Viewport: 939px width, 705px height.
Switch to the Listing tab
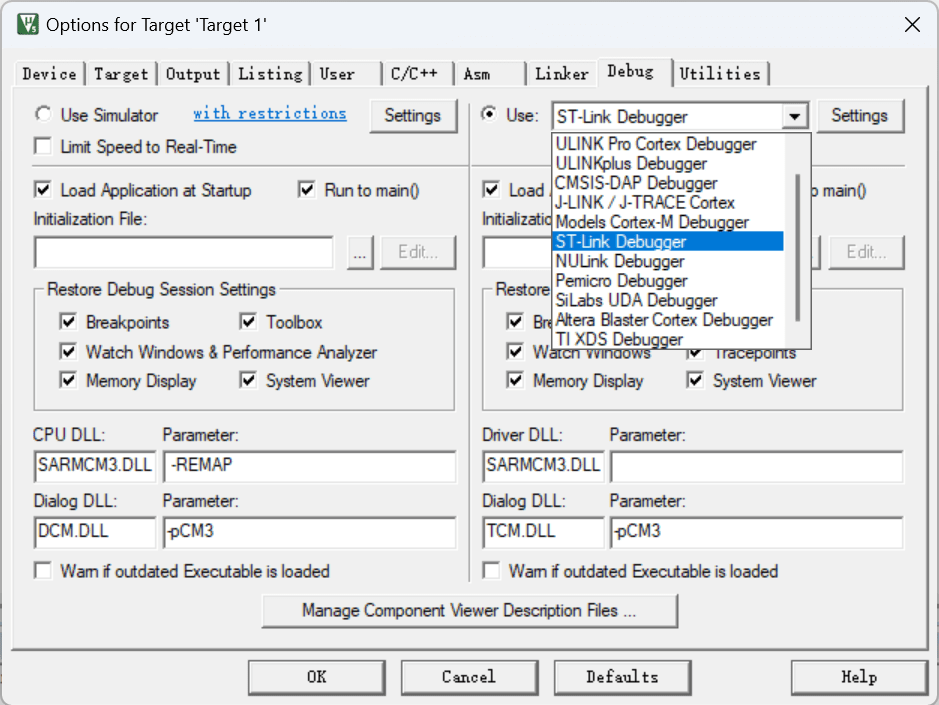tap(270, 74)
